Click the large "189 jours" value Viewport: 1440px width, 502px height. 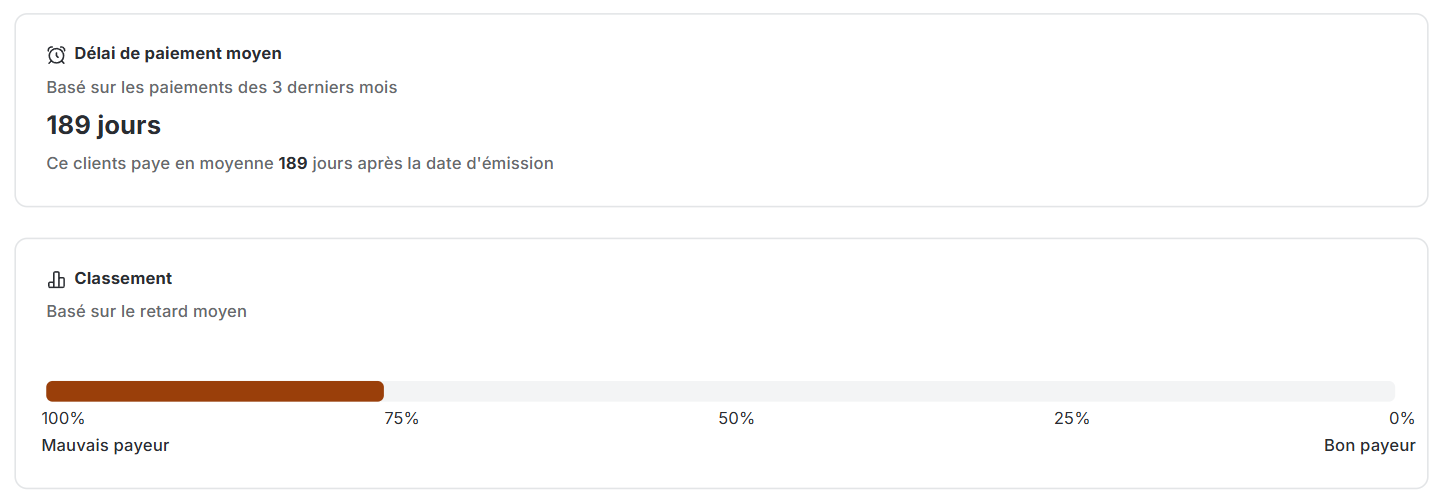click(104, 126)
